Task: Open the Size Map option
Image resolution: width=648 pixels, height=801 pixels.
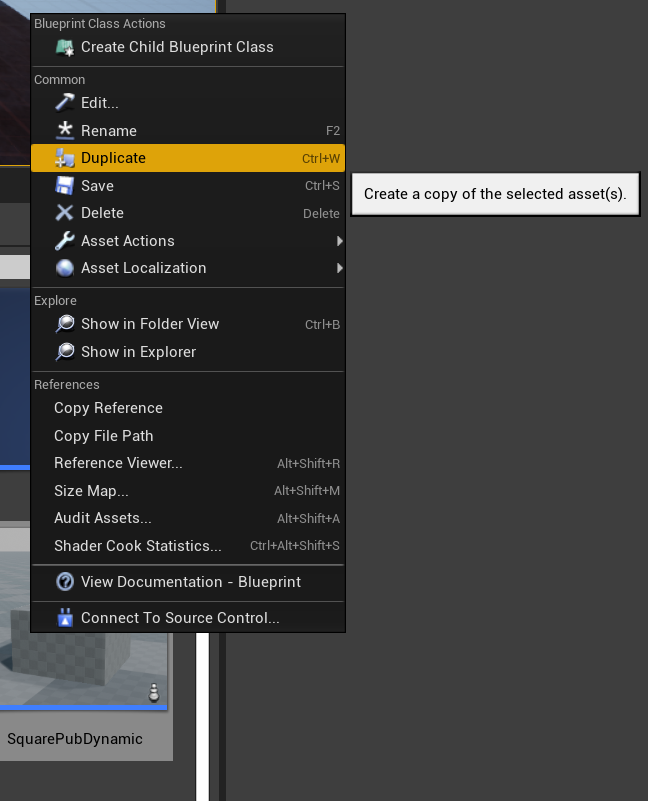Action: (x=188, y=491)
